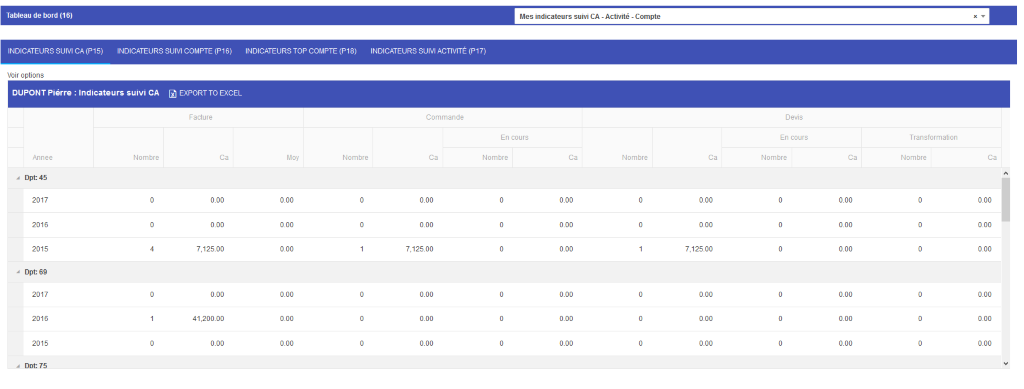Viewport: 1024px width, 389px height.
Task: Open the dashboard dropdown arrow
Action: click(983, 16)
